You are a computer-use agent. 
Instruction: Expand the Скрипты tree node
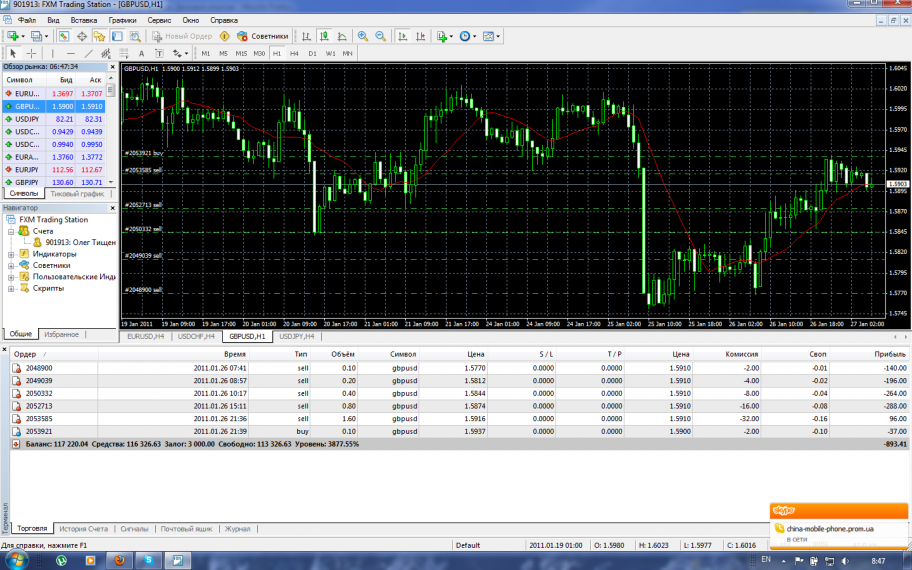tap(11, 288)
